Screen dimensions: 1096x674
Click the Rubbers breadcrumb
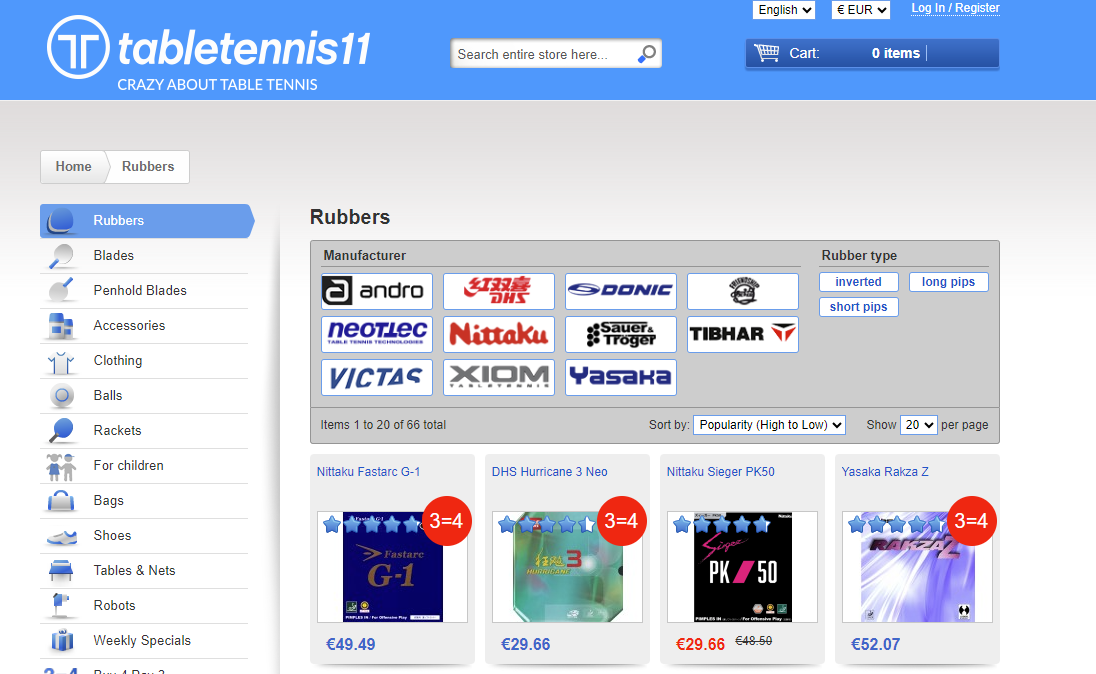click(148, 166)
